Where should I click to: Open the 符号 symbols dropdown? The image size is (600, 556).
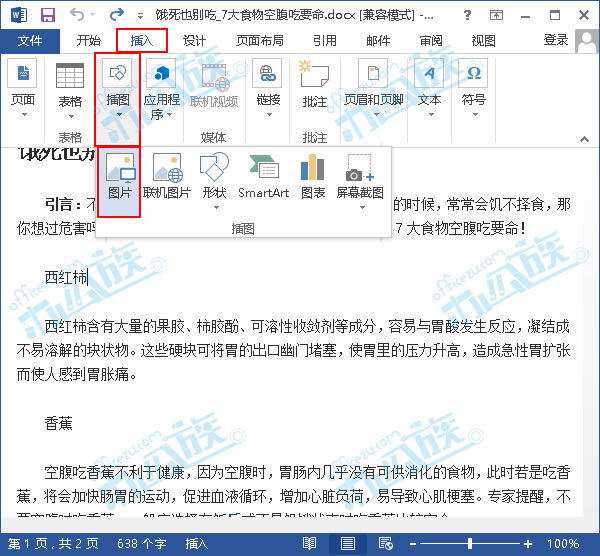[474, 89]
